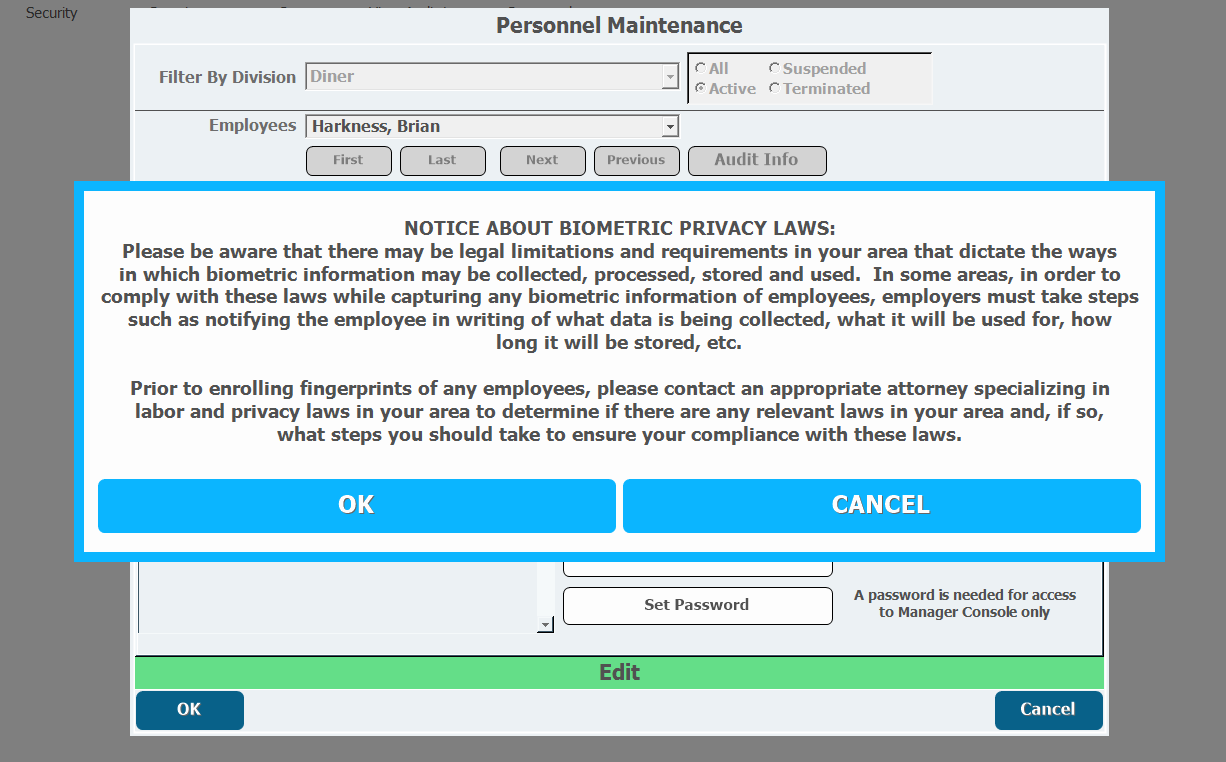Click the list scrollbar down arrow

[x=545, y=625]
